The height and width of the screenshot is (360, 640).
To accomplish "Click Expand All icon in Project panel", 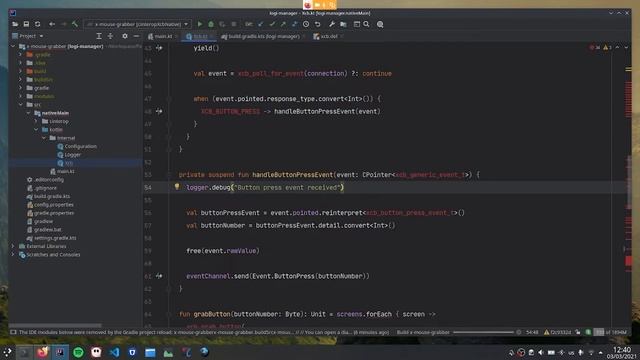I will coord(99,36).
